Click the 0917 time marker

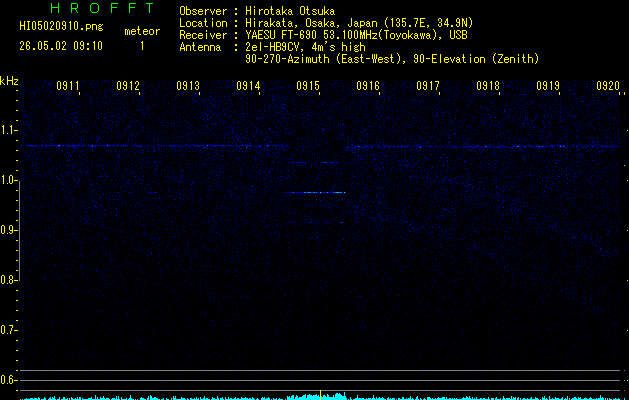pyautogui.click(x=428, y=85)
